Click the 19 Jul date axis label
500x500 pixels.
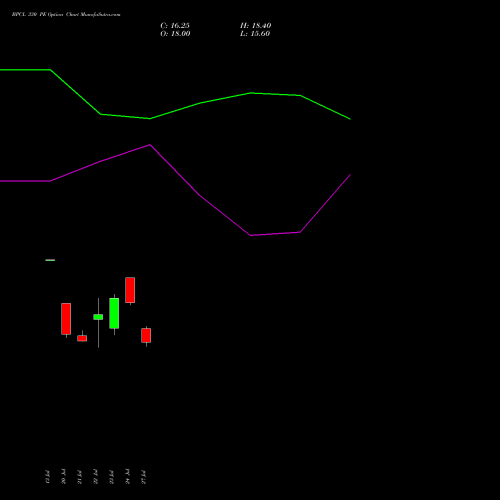tap(47, 477)
